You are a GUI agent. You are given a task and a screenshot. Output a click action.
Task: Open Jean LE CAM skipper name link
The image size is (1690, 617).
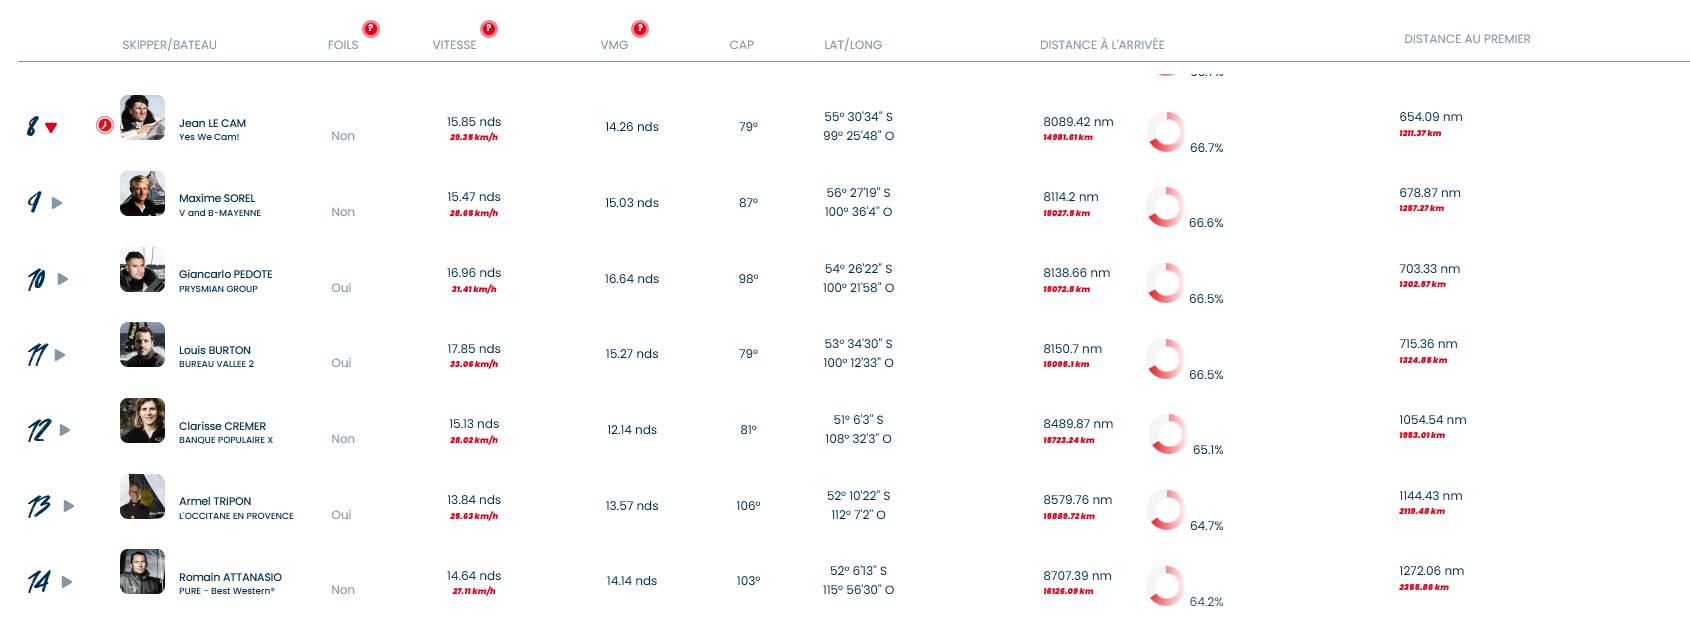(212, 123)
